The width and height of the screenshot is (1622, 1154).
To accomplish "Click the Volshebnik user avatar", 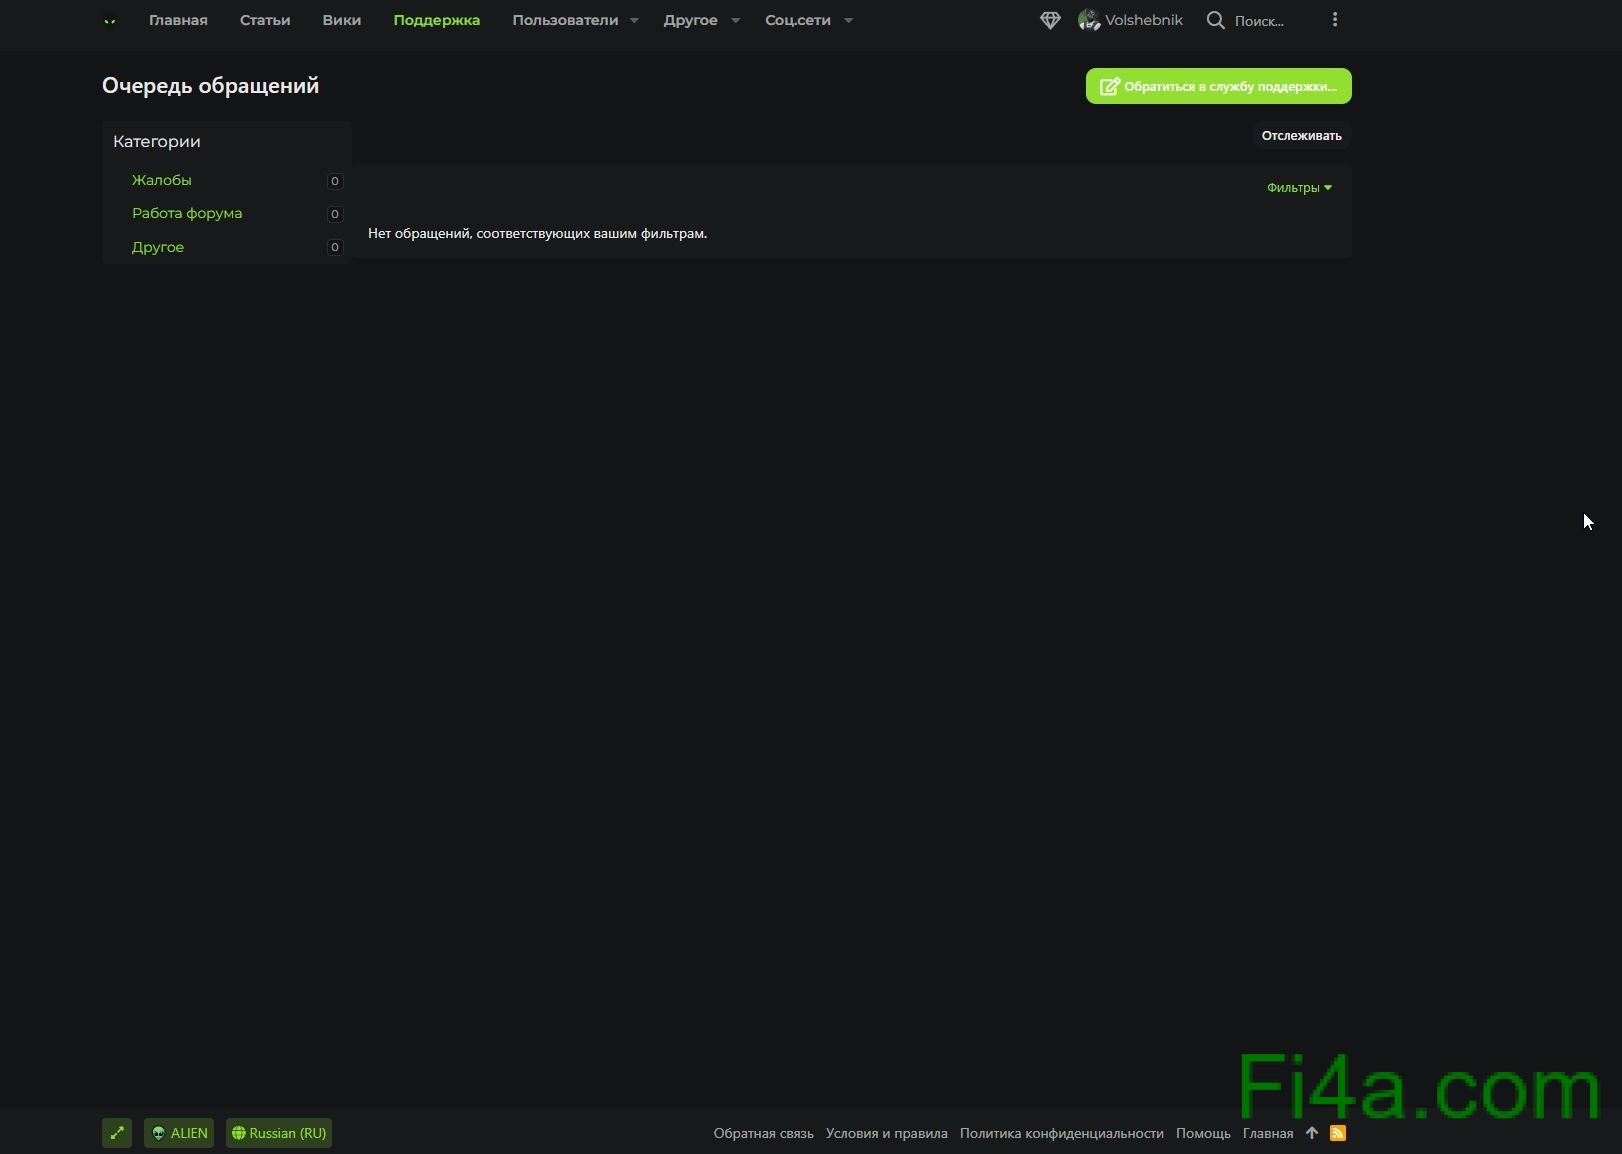I will pyautogui.click(x=1088, y=20).
